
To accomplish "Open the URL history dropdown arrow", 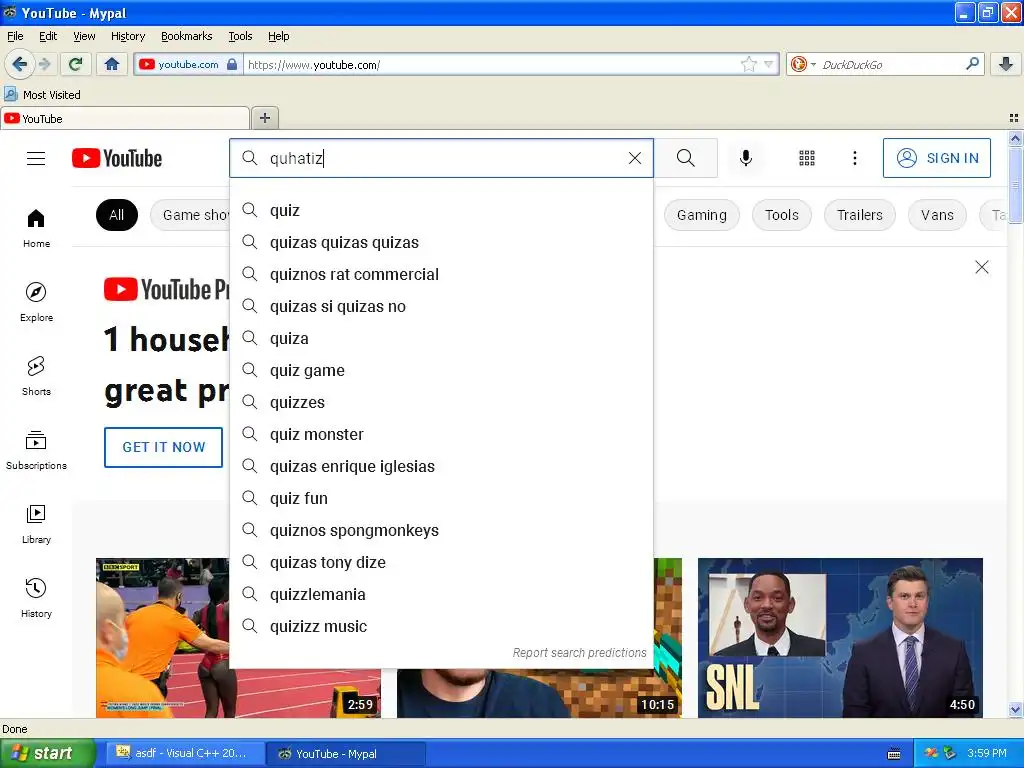I will [x=769, y=64].
